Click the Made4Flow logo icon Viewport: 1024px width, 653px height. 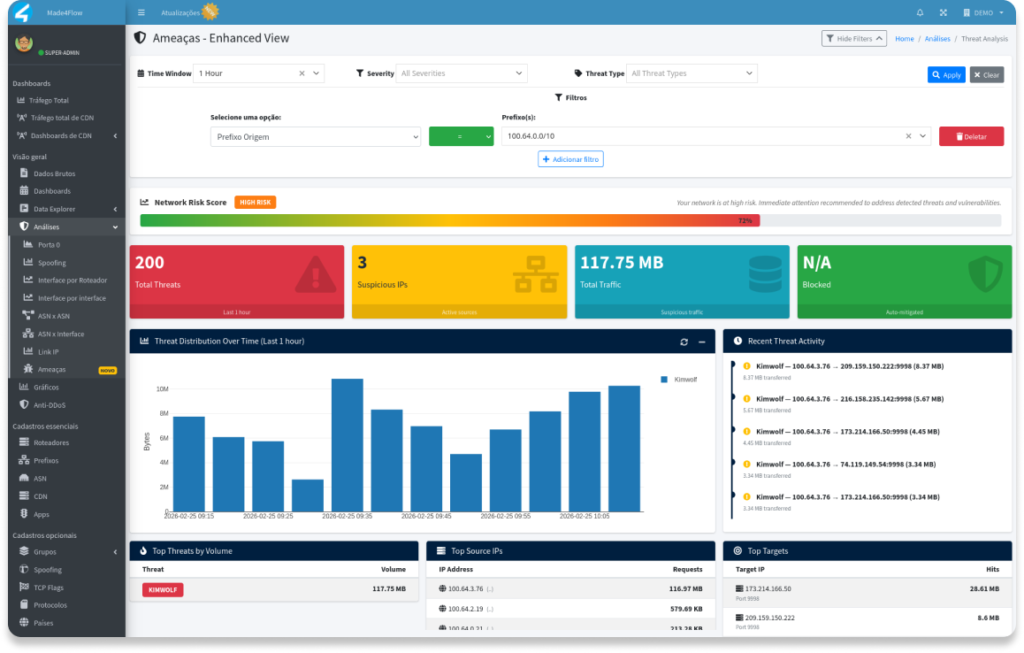21,12
